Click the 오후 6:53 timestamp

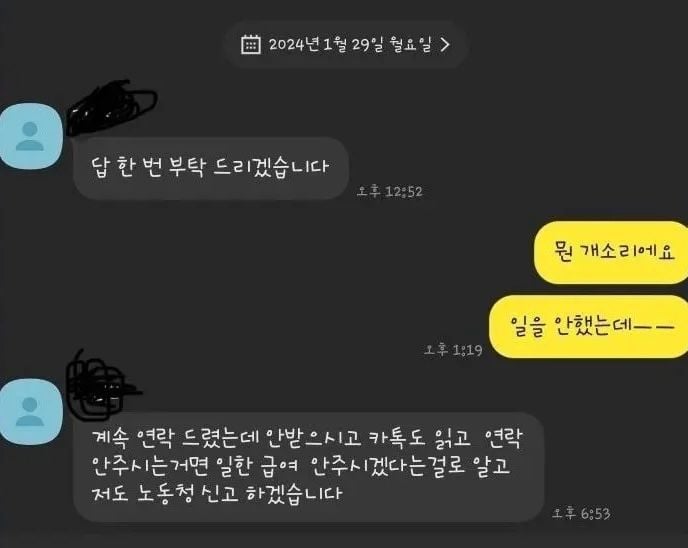pyautogui.click(x=581, y=513)
